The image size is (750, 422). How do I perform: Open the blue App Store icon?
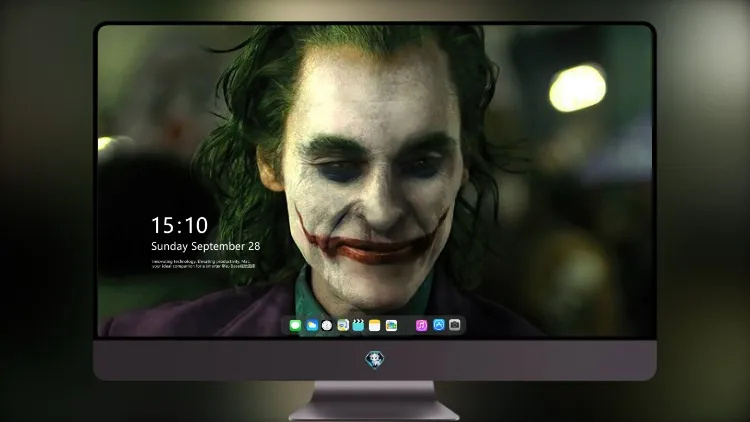[x=439, y=325]
